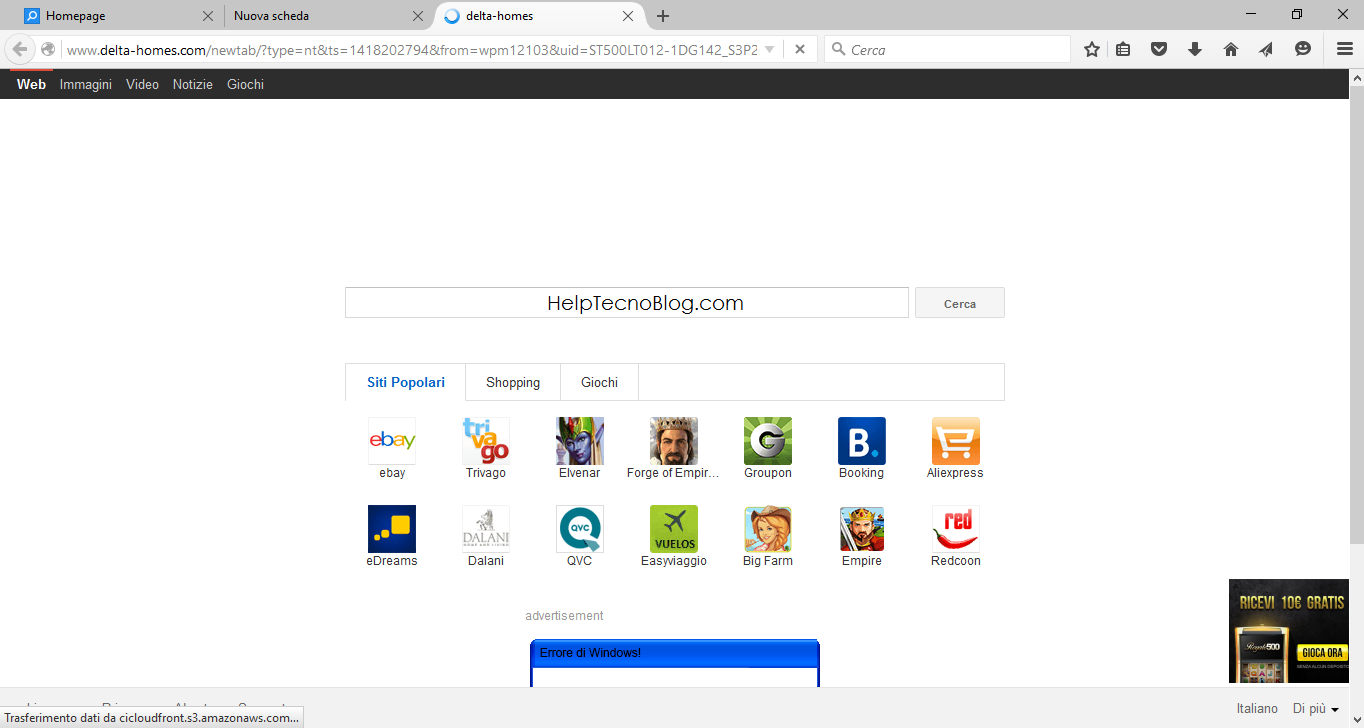Open the Video search category

pos(142,85)
